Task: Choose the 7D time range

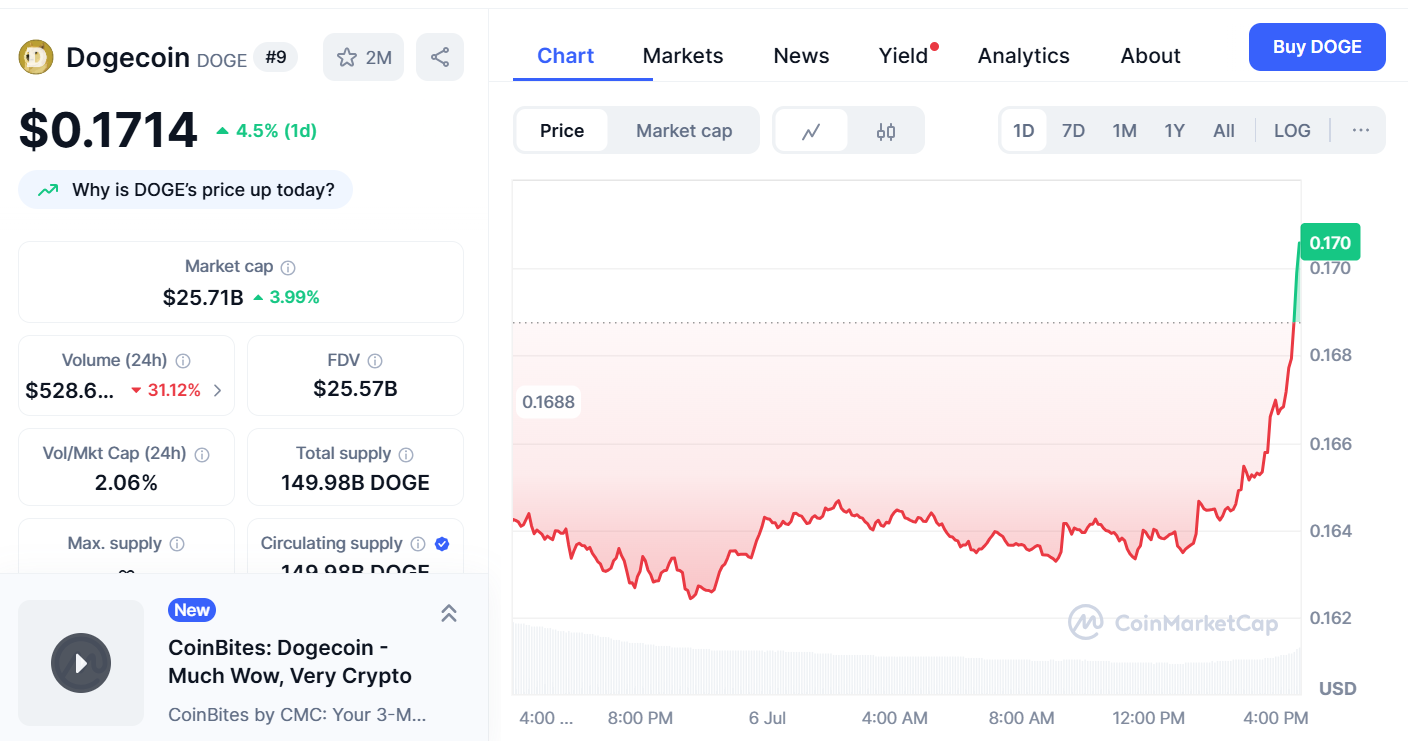Action: (1073, 131)
